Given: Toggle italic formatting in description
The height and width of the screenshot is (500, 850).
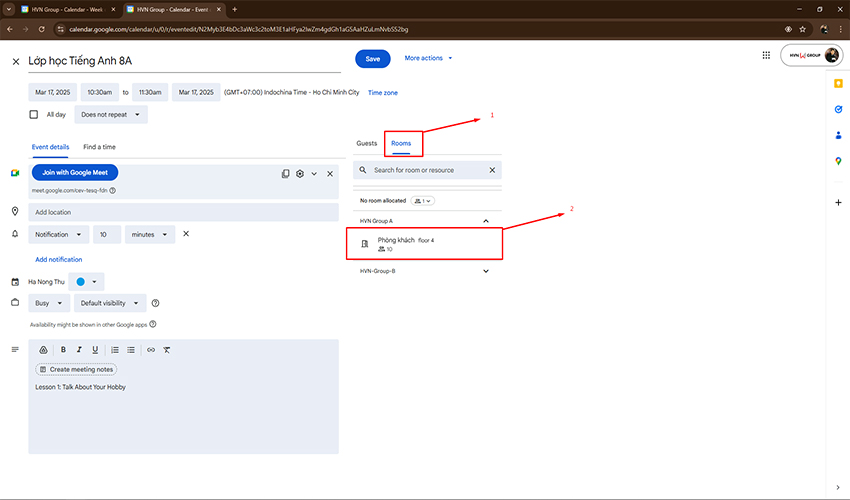Looking at the screenshot, I should 79,350.
